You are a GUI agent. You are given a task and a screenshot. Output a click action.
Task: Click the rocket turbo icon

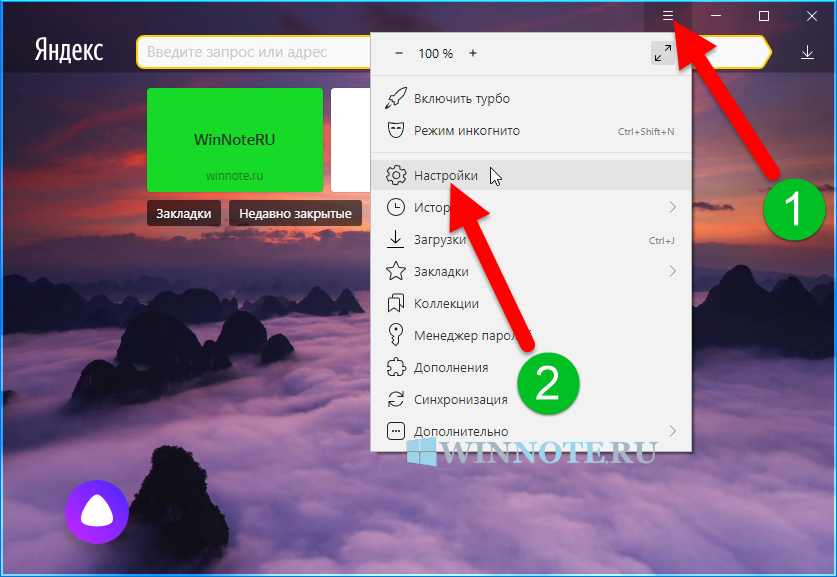pos(396,99)
